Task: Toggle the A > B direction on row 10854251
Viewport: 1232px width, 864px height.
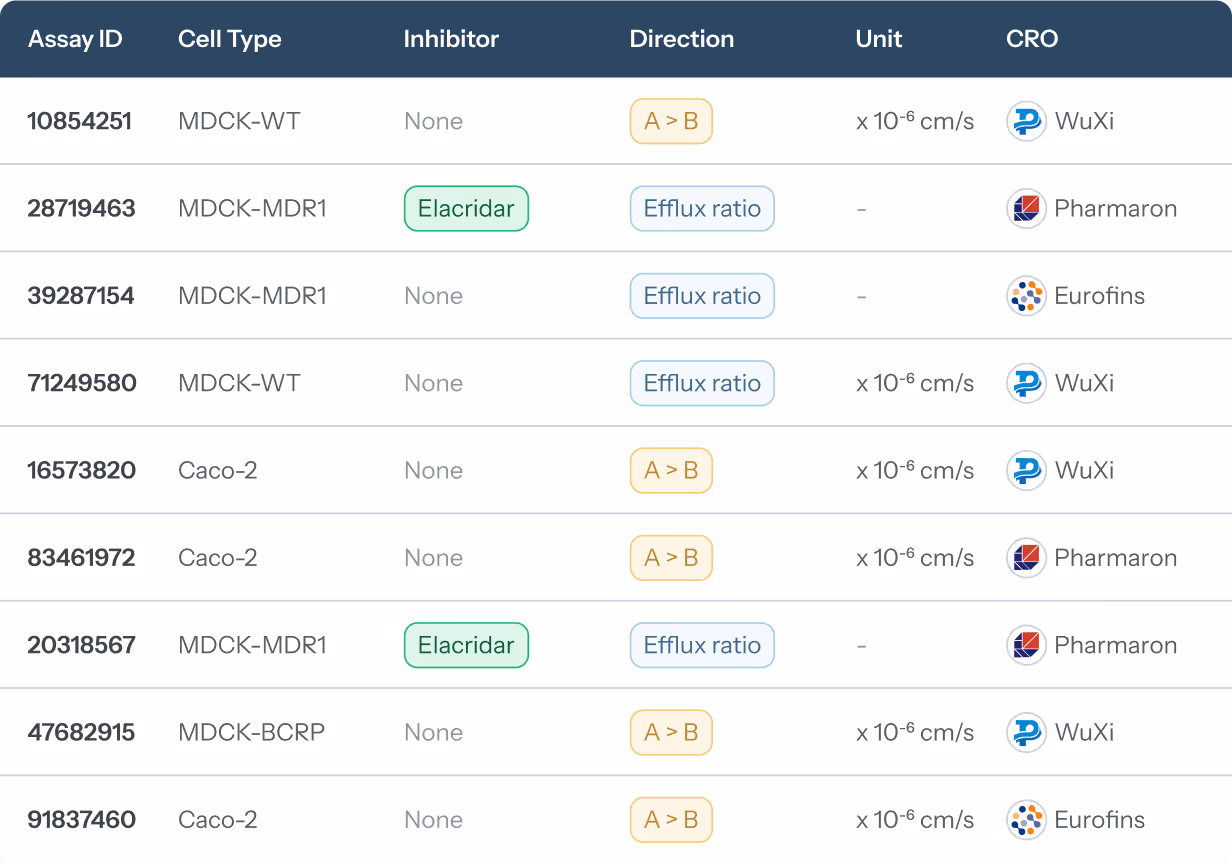Action: pos(671,121)
